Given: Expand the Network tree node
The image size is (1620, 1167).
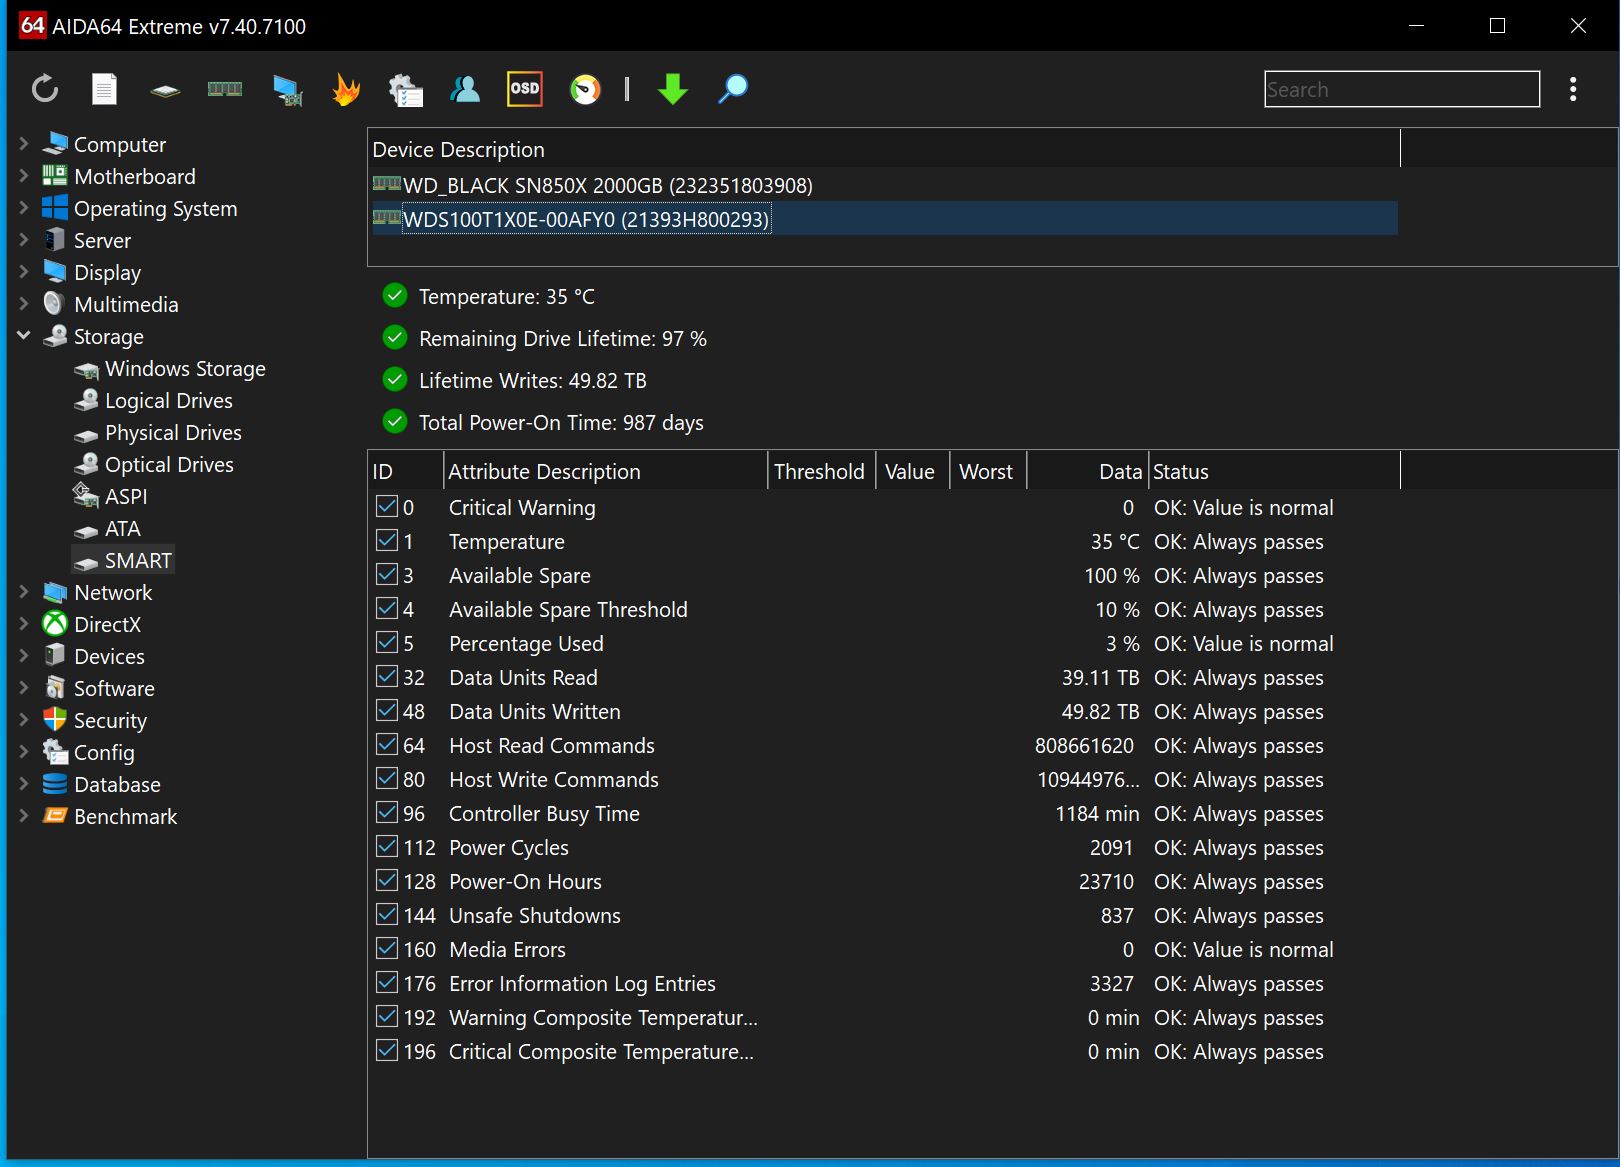Looking at the screenshot, I should 24,592.
